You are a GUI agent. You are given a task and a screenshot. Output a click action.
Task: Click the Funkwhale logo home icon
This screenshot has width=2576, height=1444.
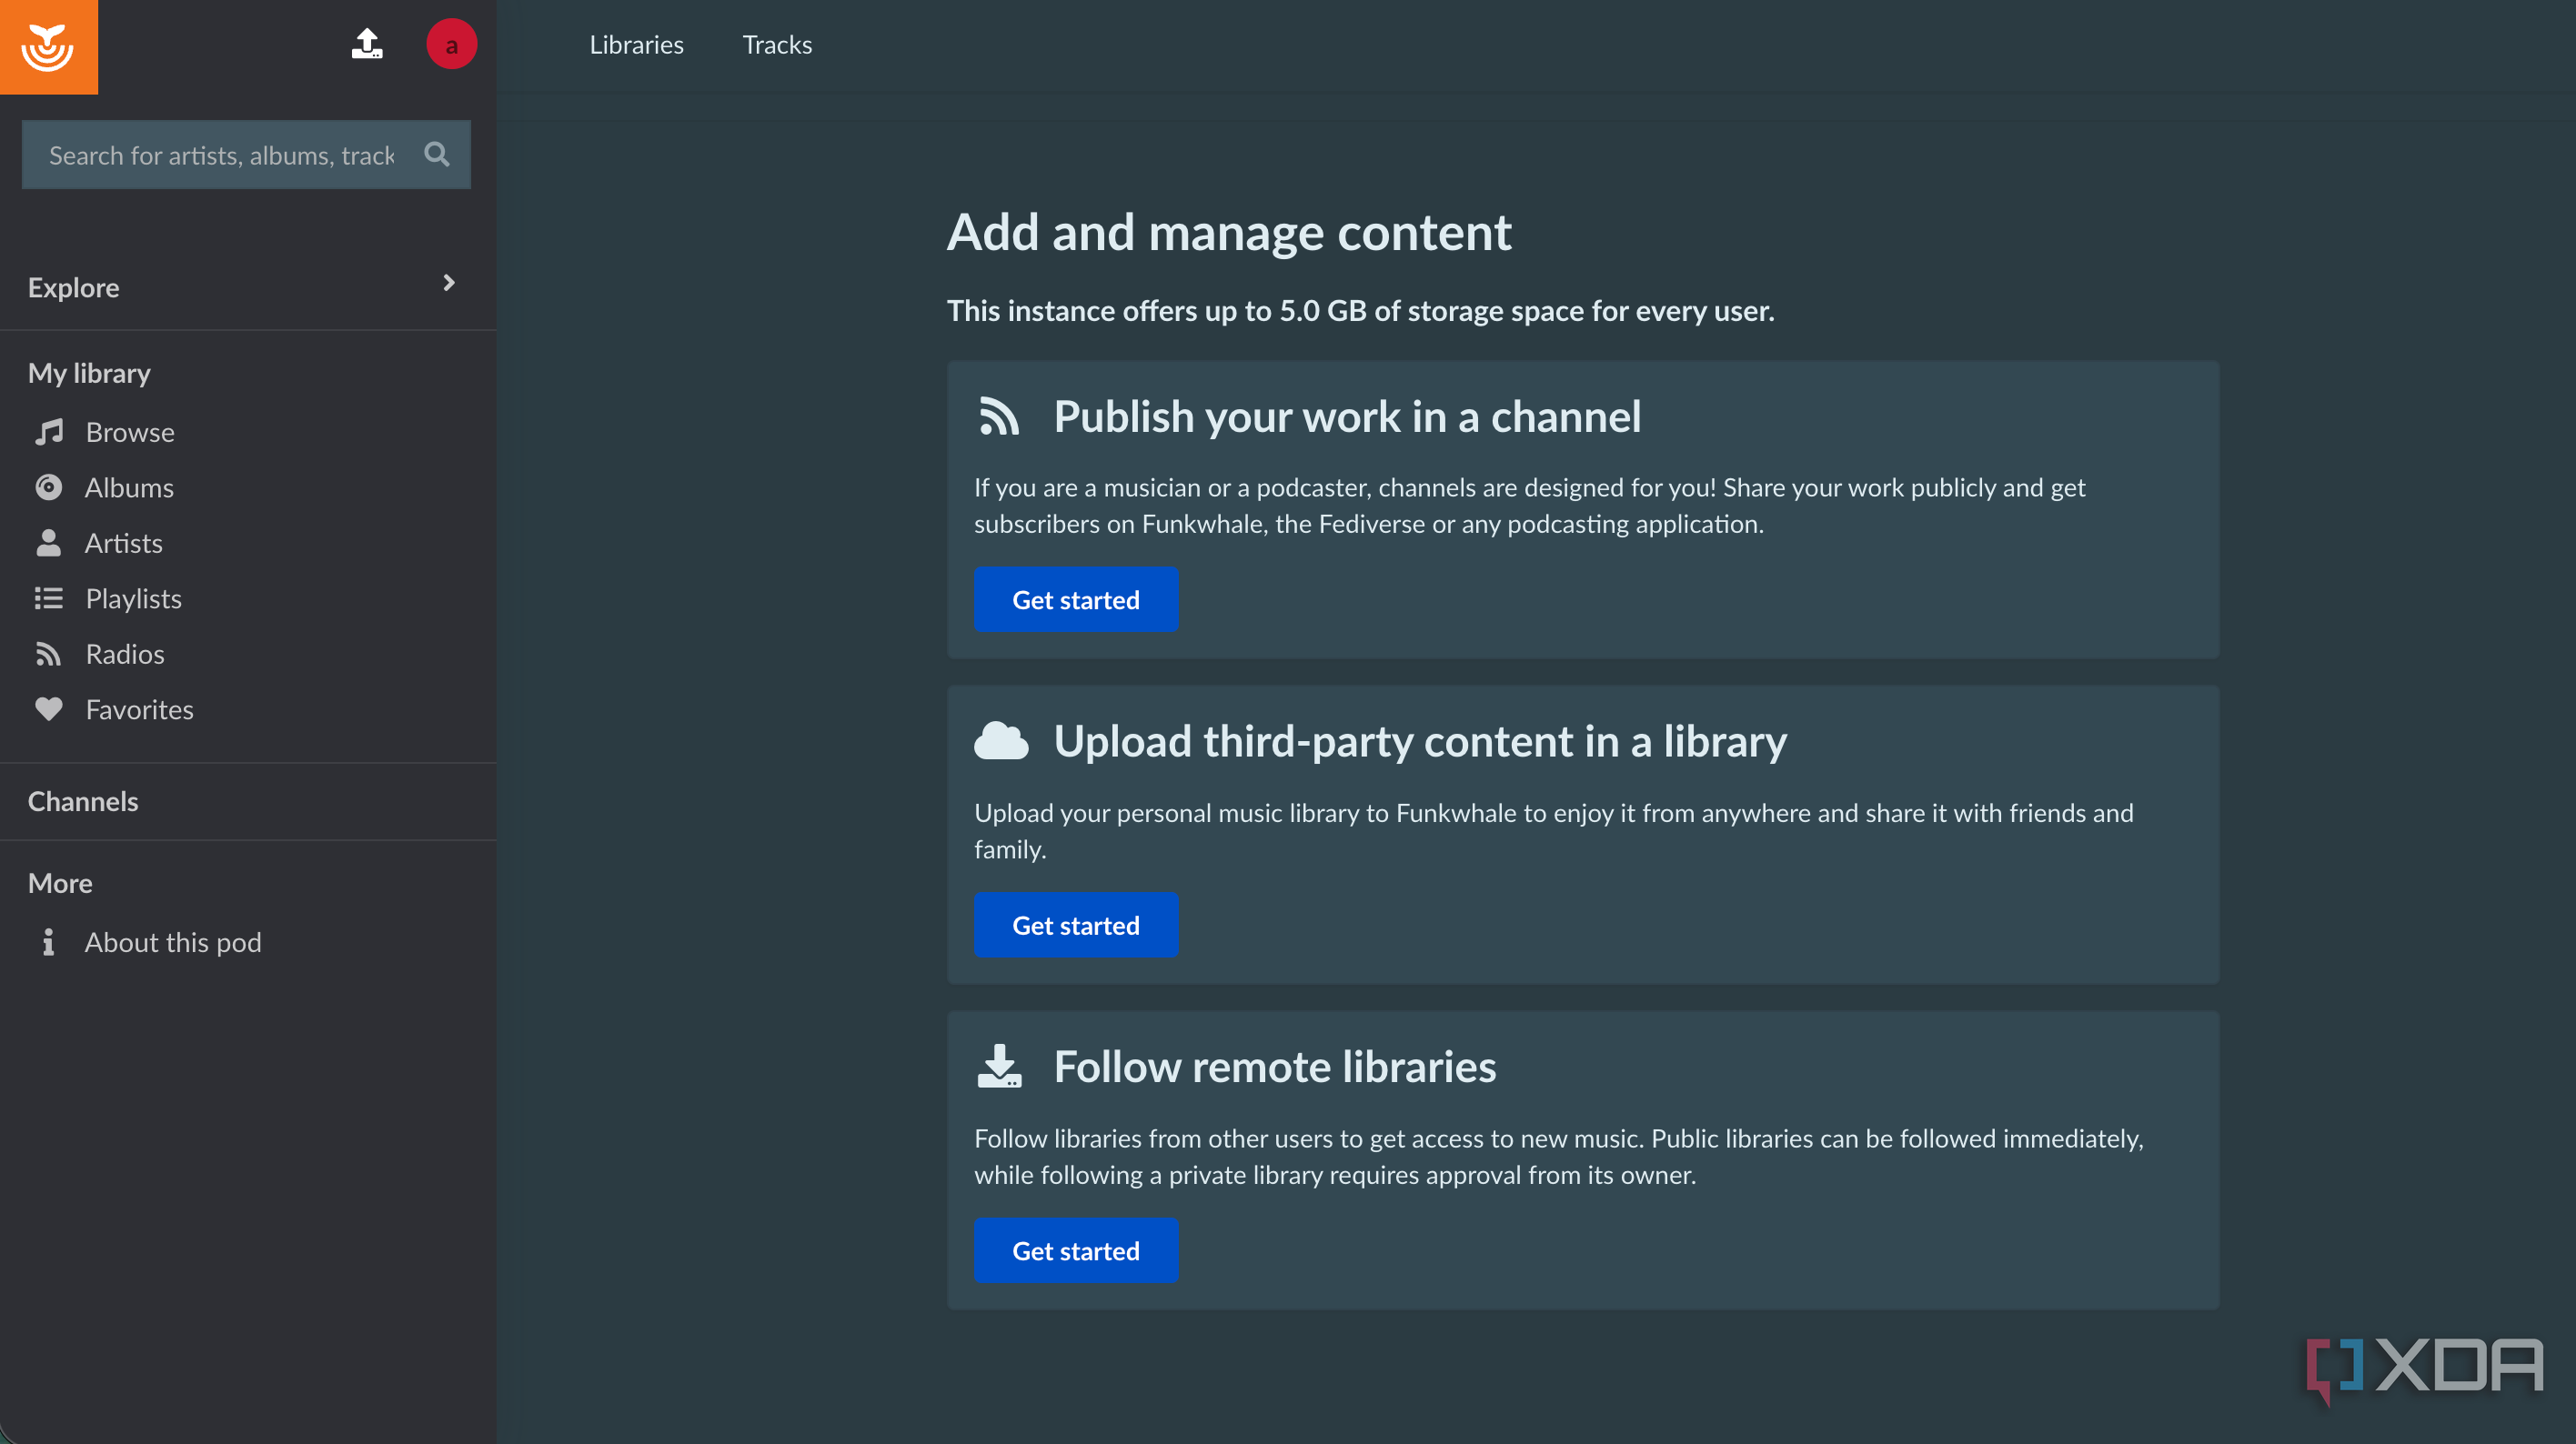(x=48, y=47)
